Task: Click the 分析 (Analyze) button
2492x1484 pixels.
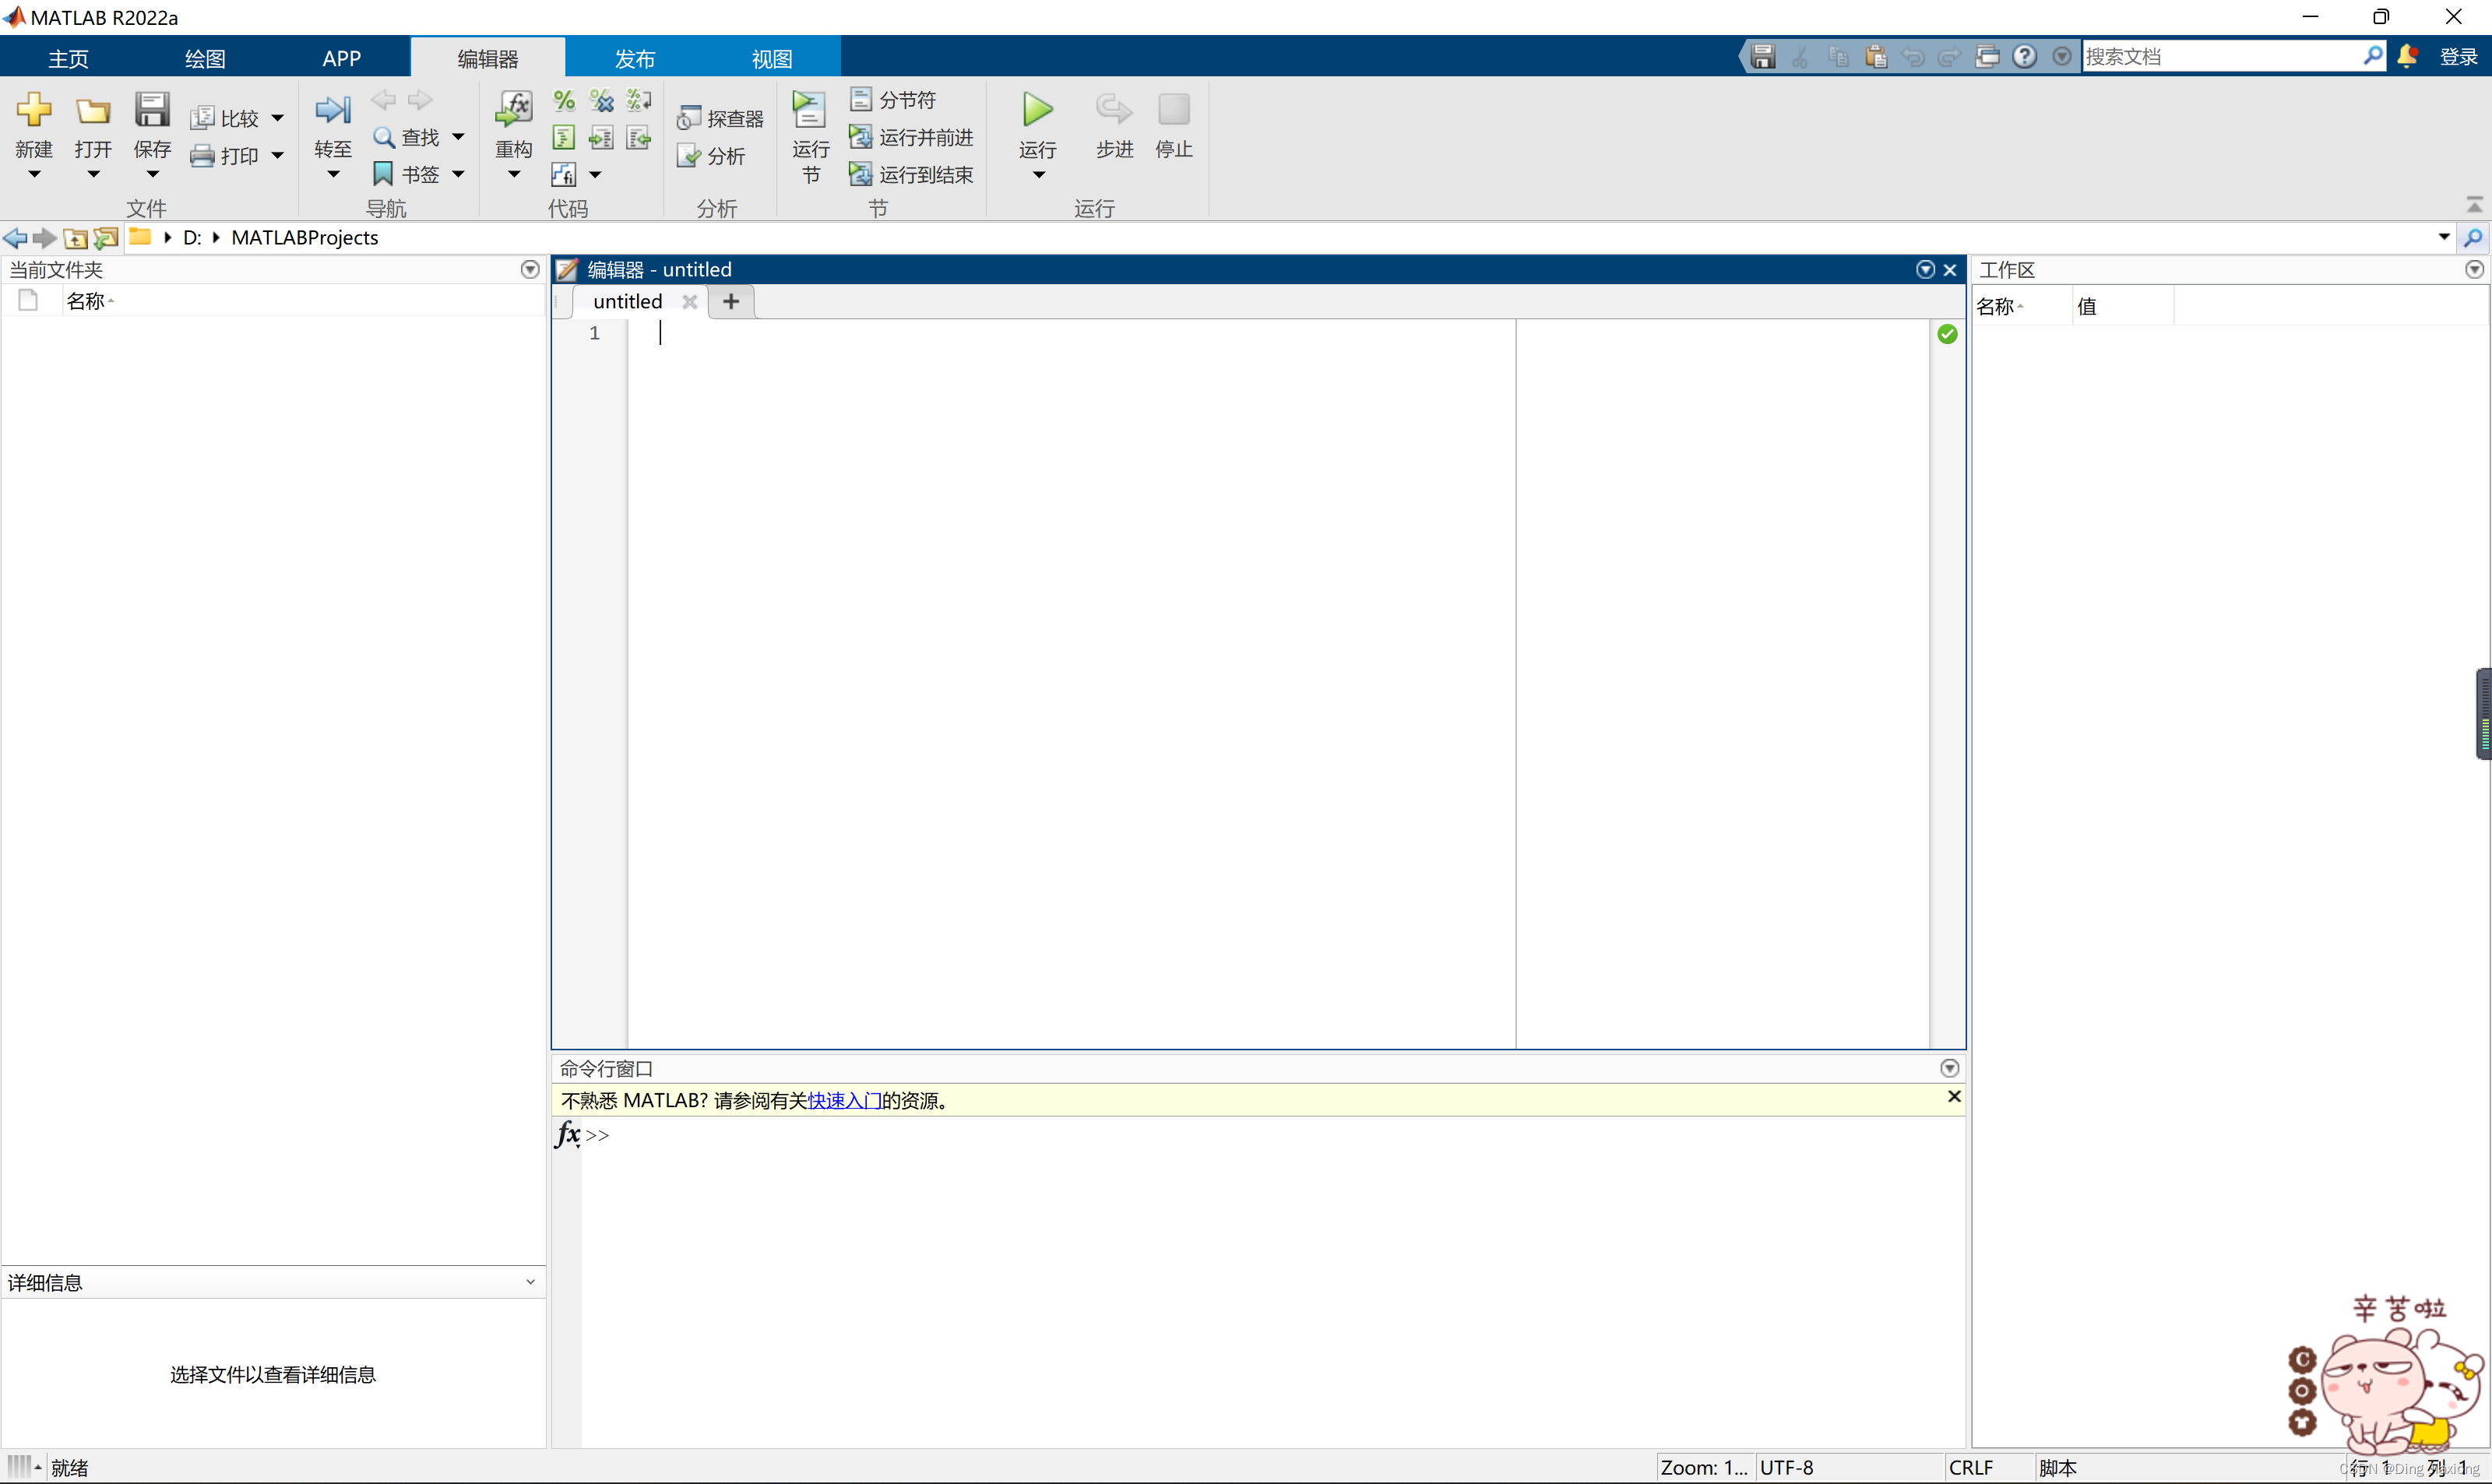Action: [711, 156]
